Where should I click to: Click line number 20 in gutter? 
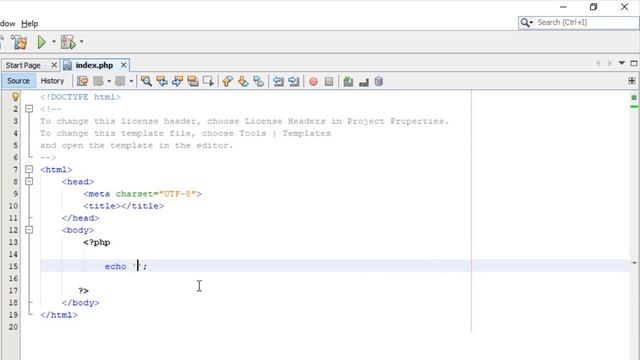13,327
